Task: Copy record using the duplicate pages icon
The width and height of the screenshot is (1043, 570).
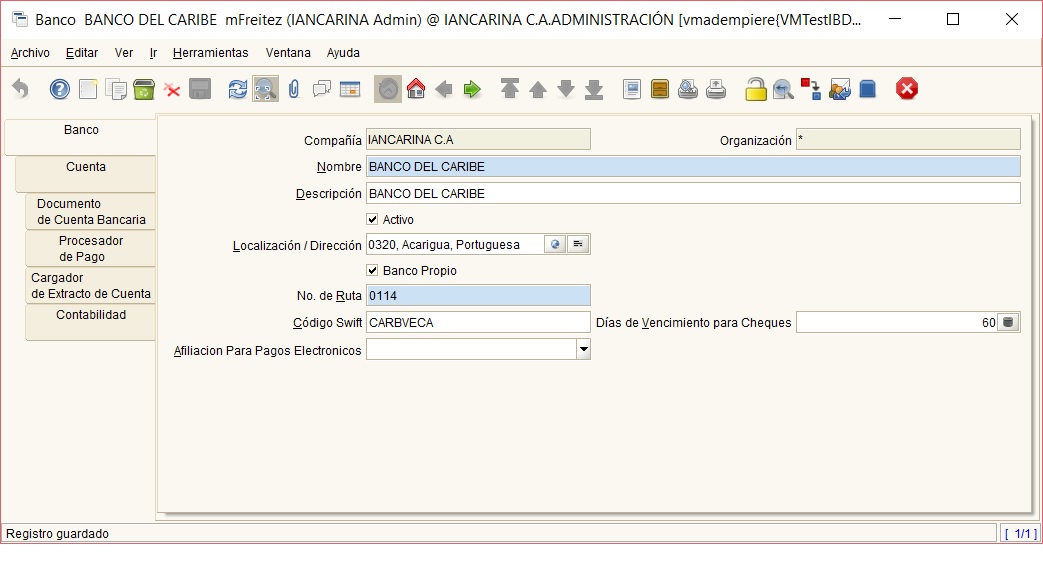Action: pyautogui.click(x=116, y=88)
